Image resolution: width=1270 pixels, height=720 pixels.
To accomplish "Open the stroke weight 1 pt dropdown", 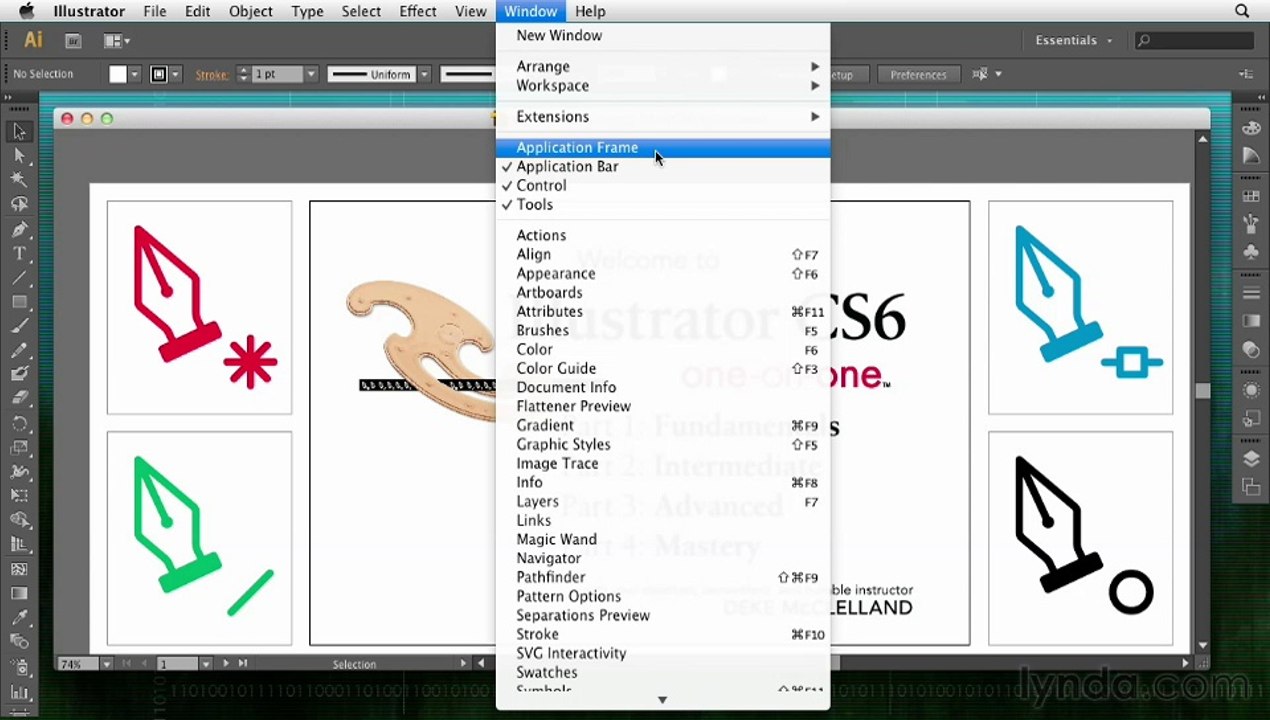I will pyautogui.click(x=311, y=74).
